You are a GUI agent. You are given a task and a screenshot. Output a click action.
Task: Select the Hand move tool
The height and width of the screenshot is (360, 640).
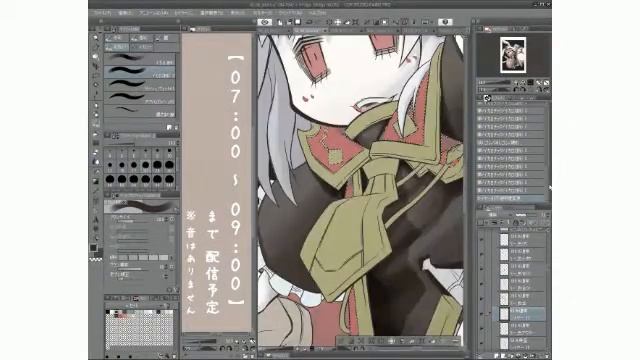click(x=96, y=47)
